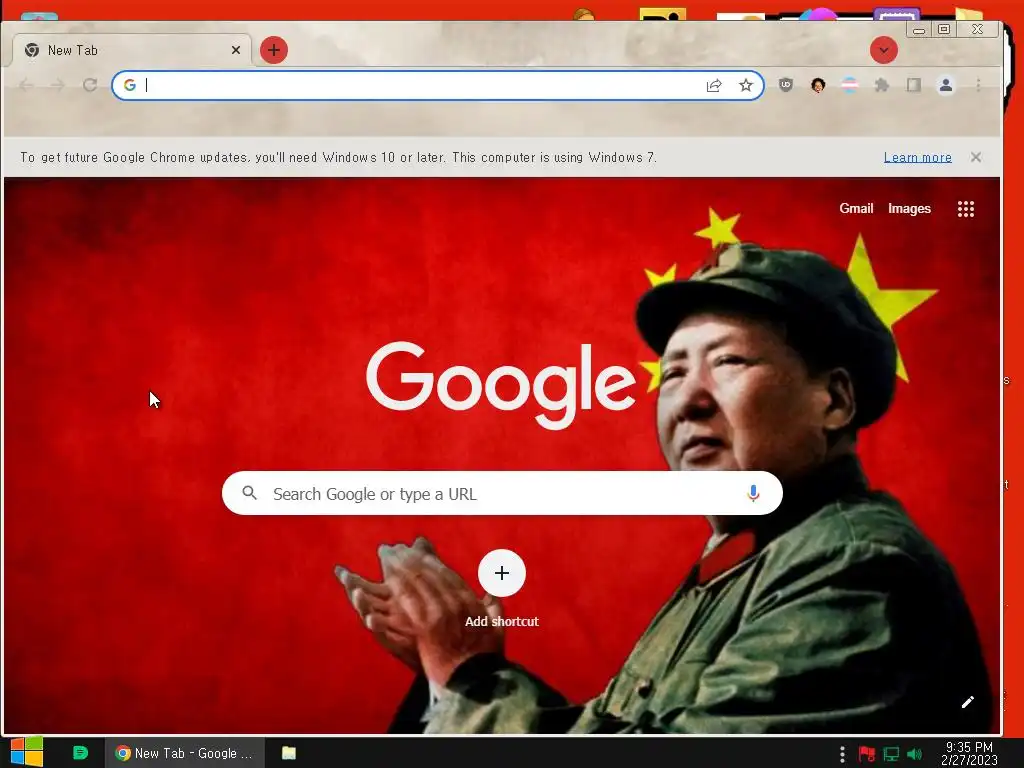Viewport: 1024px width, 768px height.
Task: Show hidden tray icons
Action: [x=842, y=754]
